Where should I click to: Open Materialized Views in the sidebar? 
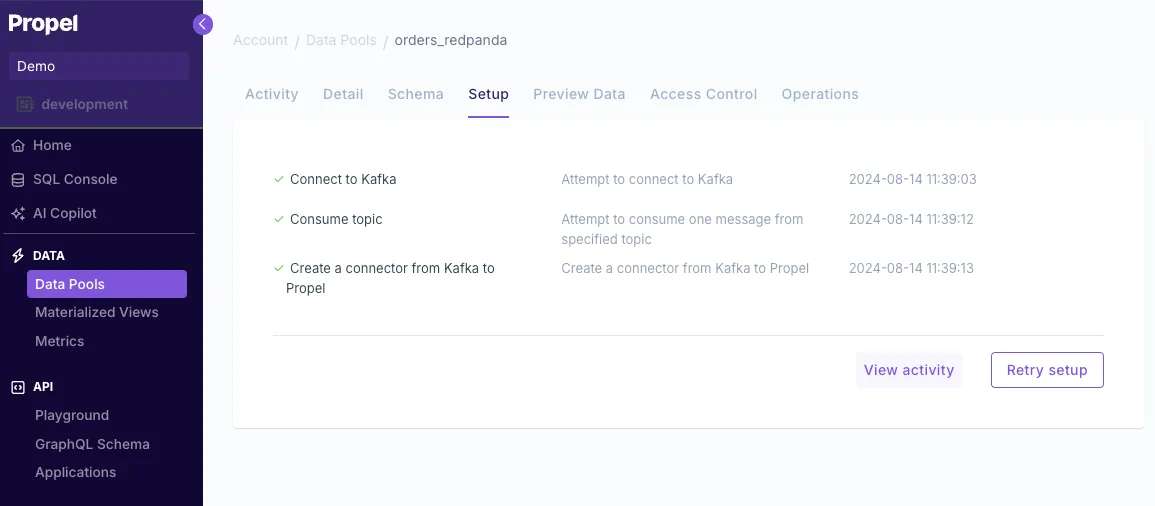pos(96,312)
